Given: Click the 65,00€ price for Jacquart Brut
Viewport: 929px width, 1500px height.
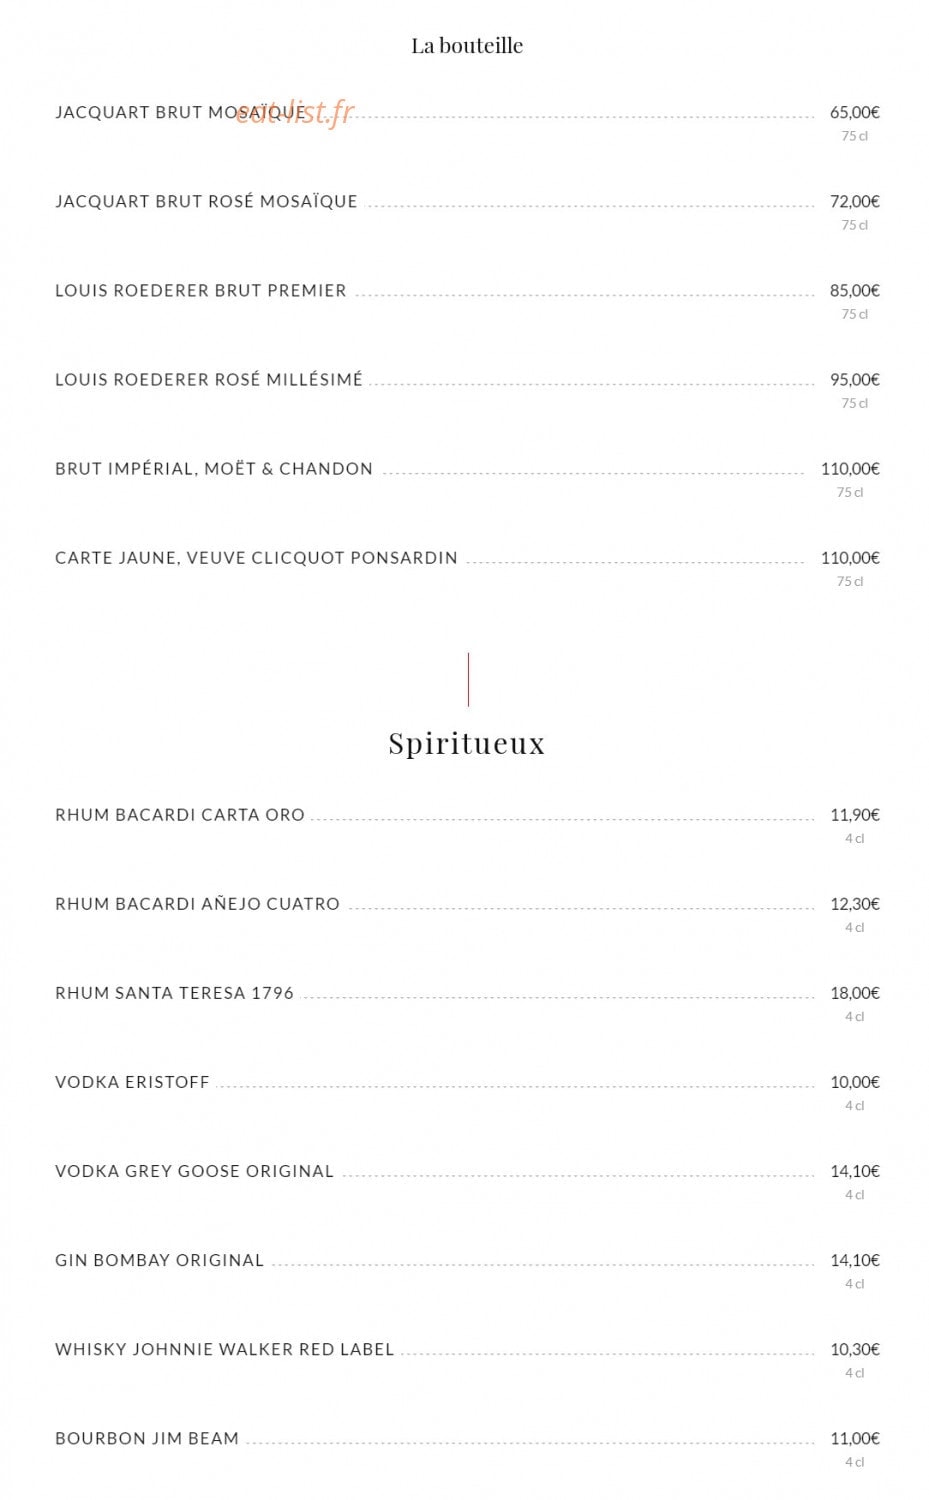Looking at the screenshot, I should click(x=855, y=113).
